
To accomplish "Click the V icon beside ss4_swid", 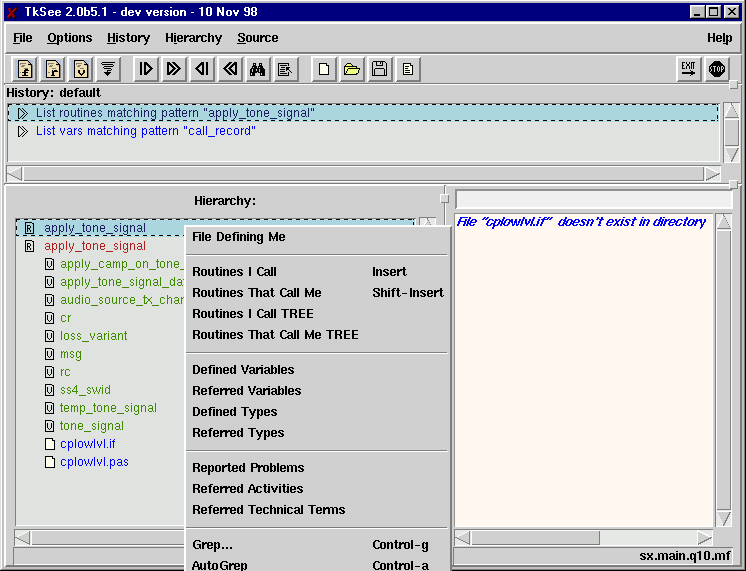I will point(49,390).
